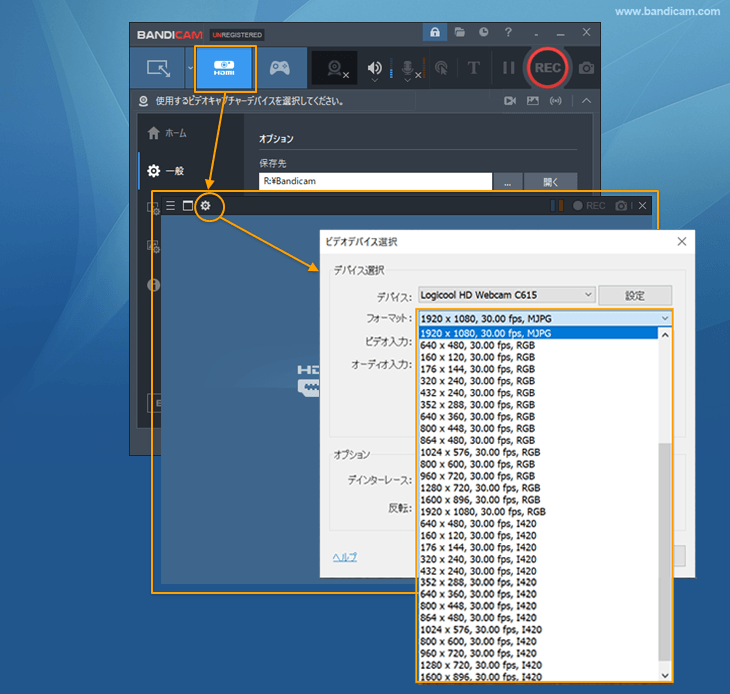Click broadcast signal icon in status bar
The height and width of the screenshot is (694, 730).
pyautogui.click(x=555, y=101)
